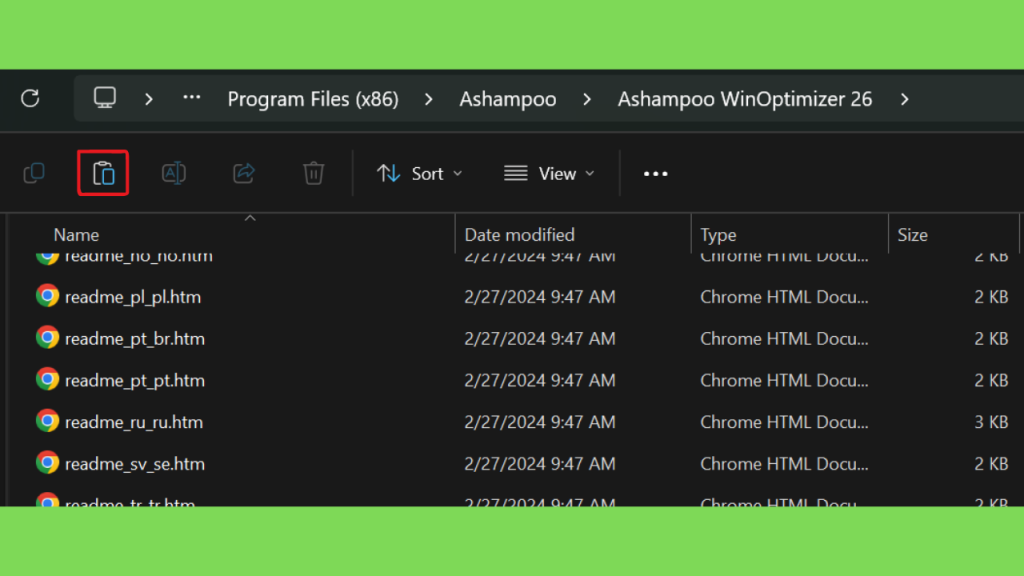Select the file readme_pt_pt.htm
The width and height of the screenshot is (1024, 576).
(135, 381)
